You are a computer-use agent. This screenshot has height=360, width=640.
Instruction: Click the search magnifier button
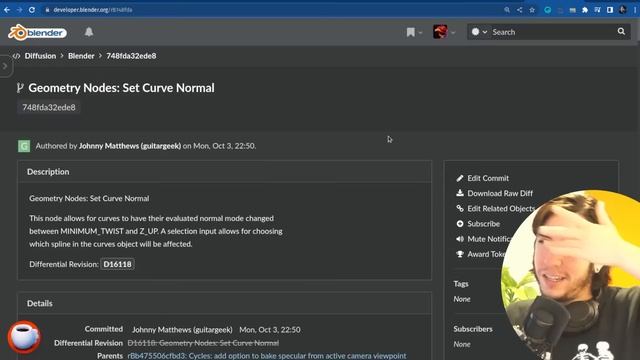[621, 31]
